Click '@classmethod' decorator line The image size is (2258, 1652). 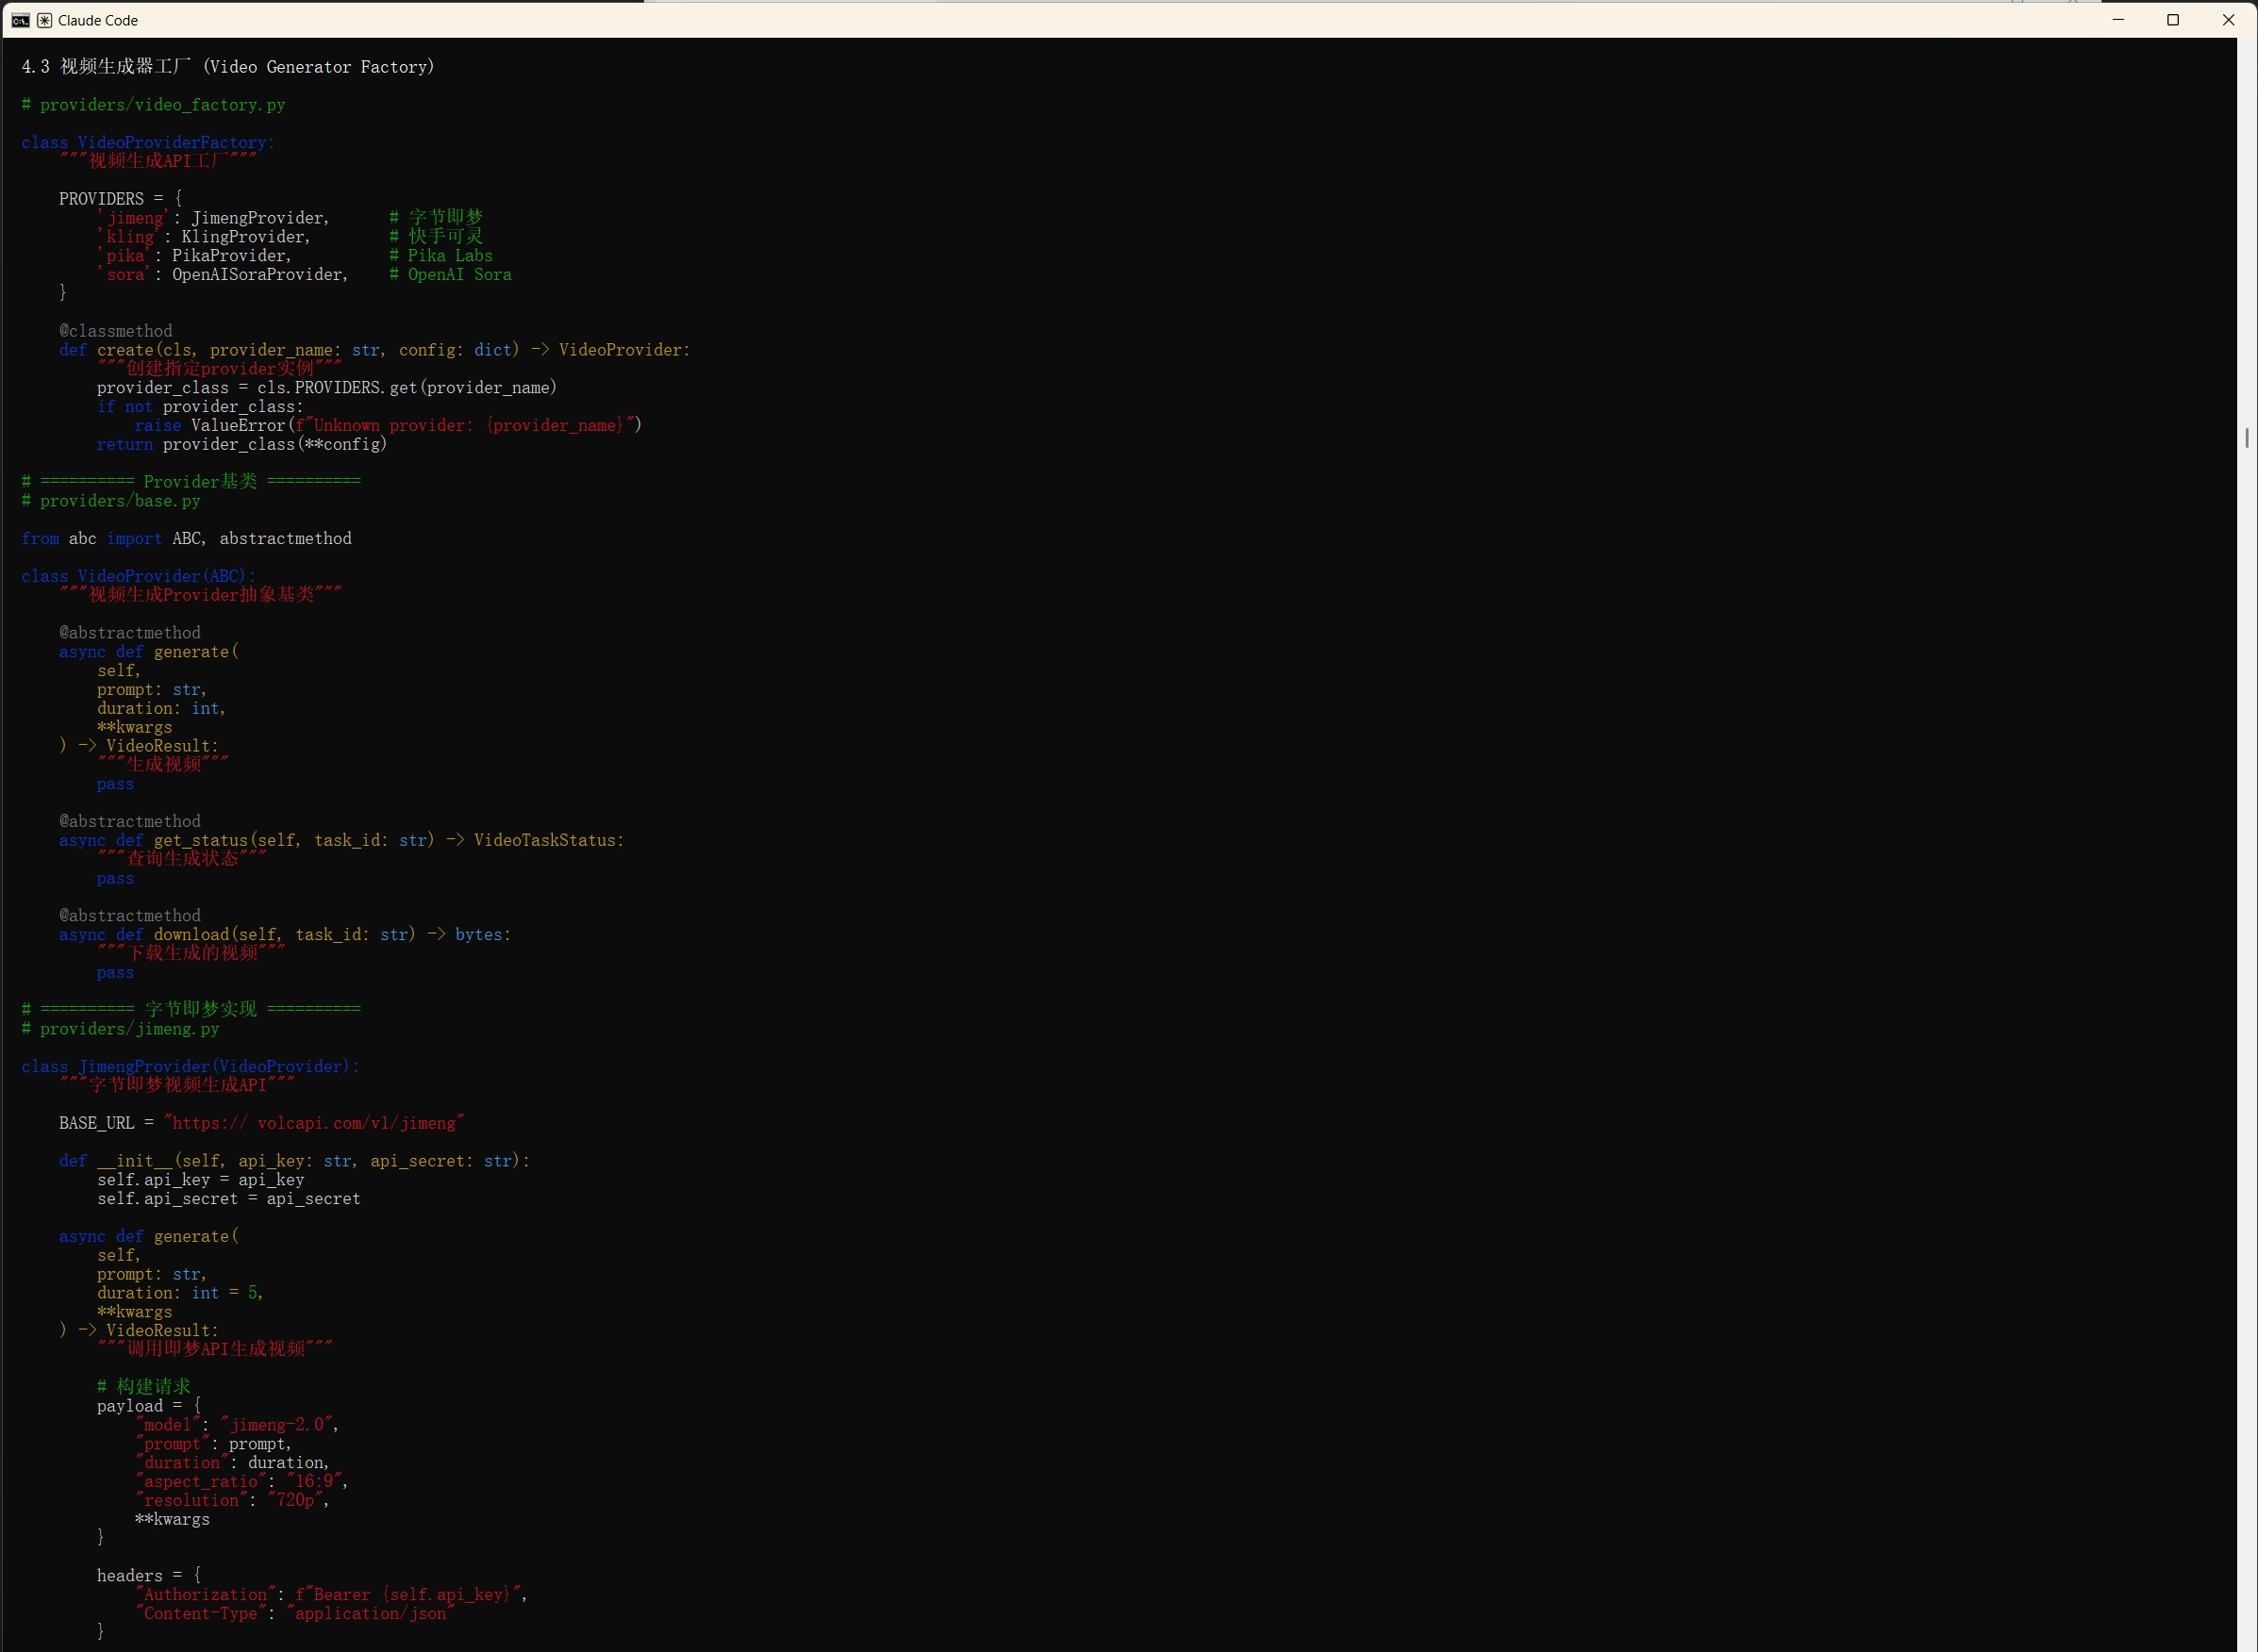tap(116, 331)
